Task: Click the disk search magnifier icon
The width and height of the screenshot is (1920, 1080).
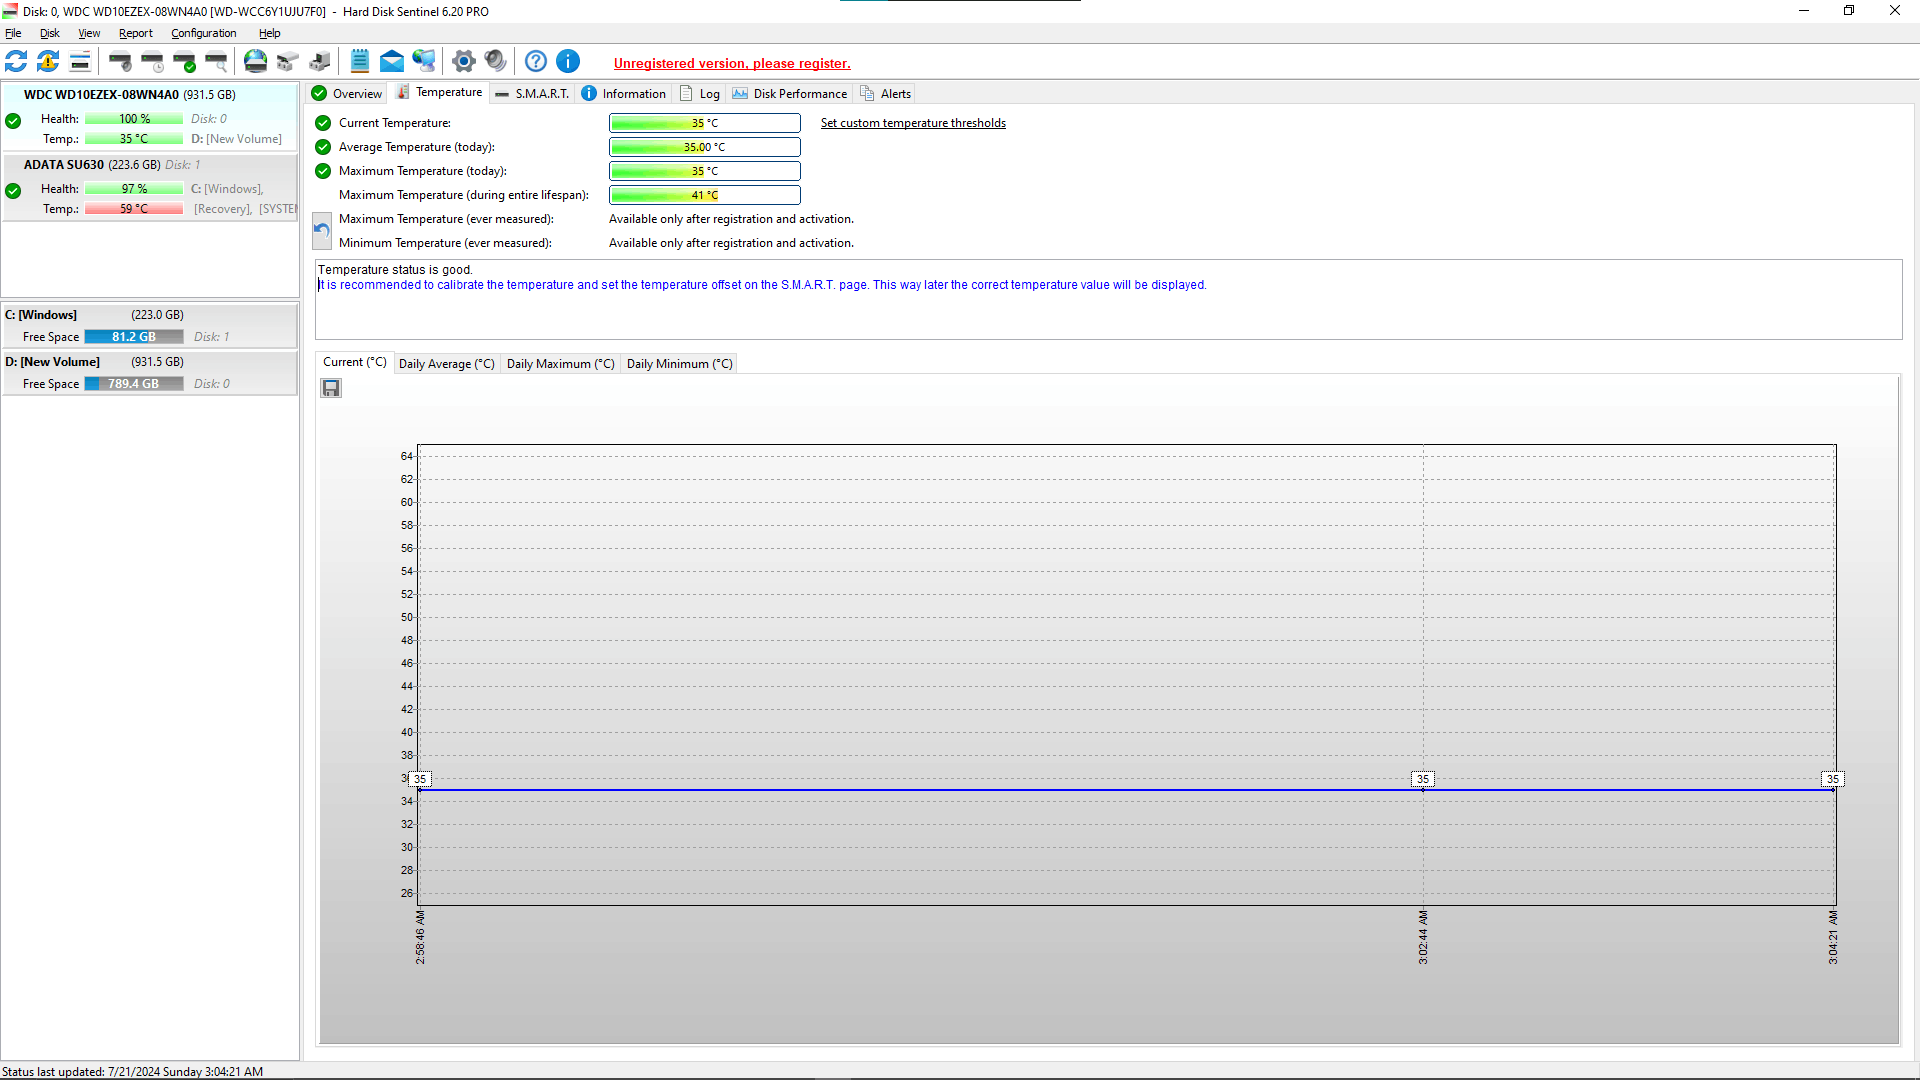Action: point(217,62)
